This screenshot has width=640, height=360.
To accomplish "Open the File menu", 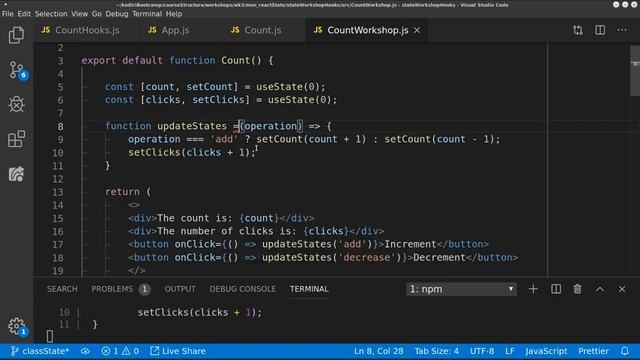I will pyautogui.click(x=7, y=13).
